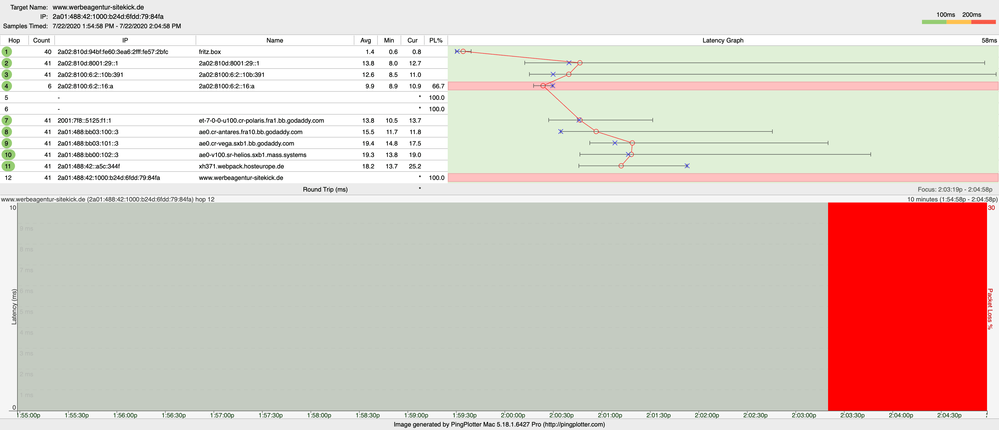Click IP 2a01:488:bb00:102::3 in hop 10
This screenshot has height=430, width=999.
click(x=88, y=155)
